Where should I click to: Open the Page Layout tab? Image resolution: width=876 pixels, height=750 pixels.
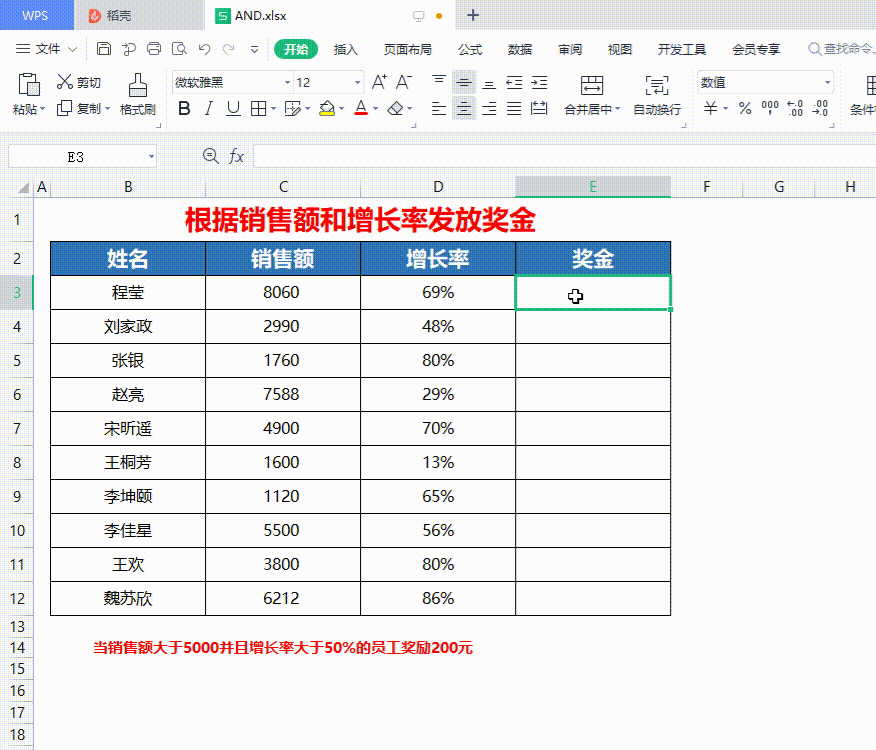(407, 49)
